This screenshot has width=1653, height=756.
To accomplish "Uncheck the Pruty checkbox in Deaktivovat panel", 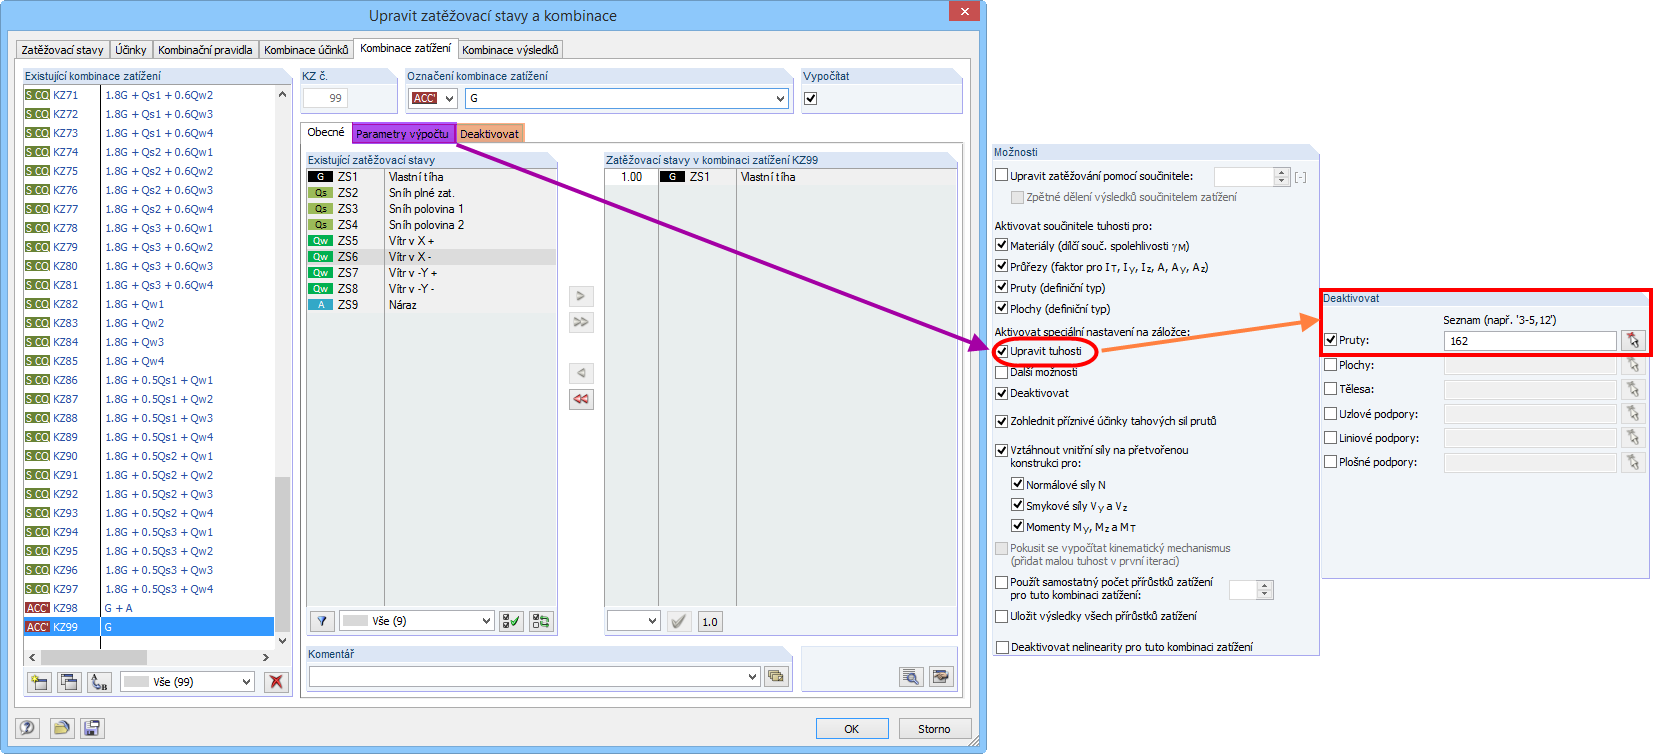I will click(x=1331, y=340).
